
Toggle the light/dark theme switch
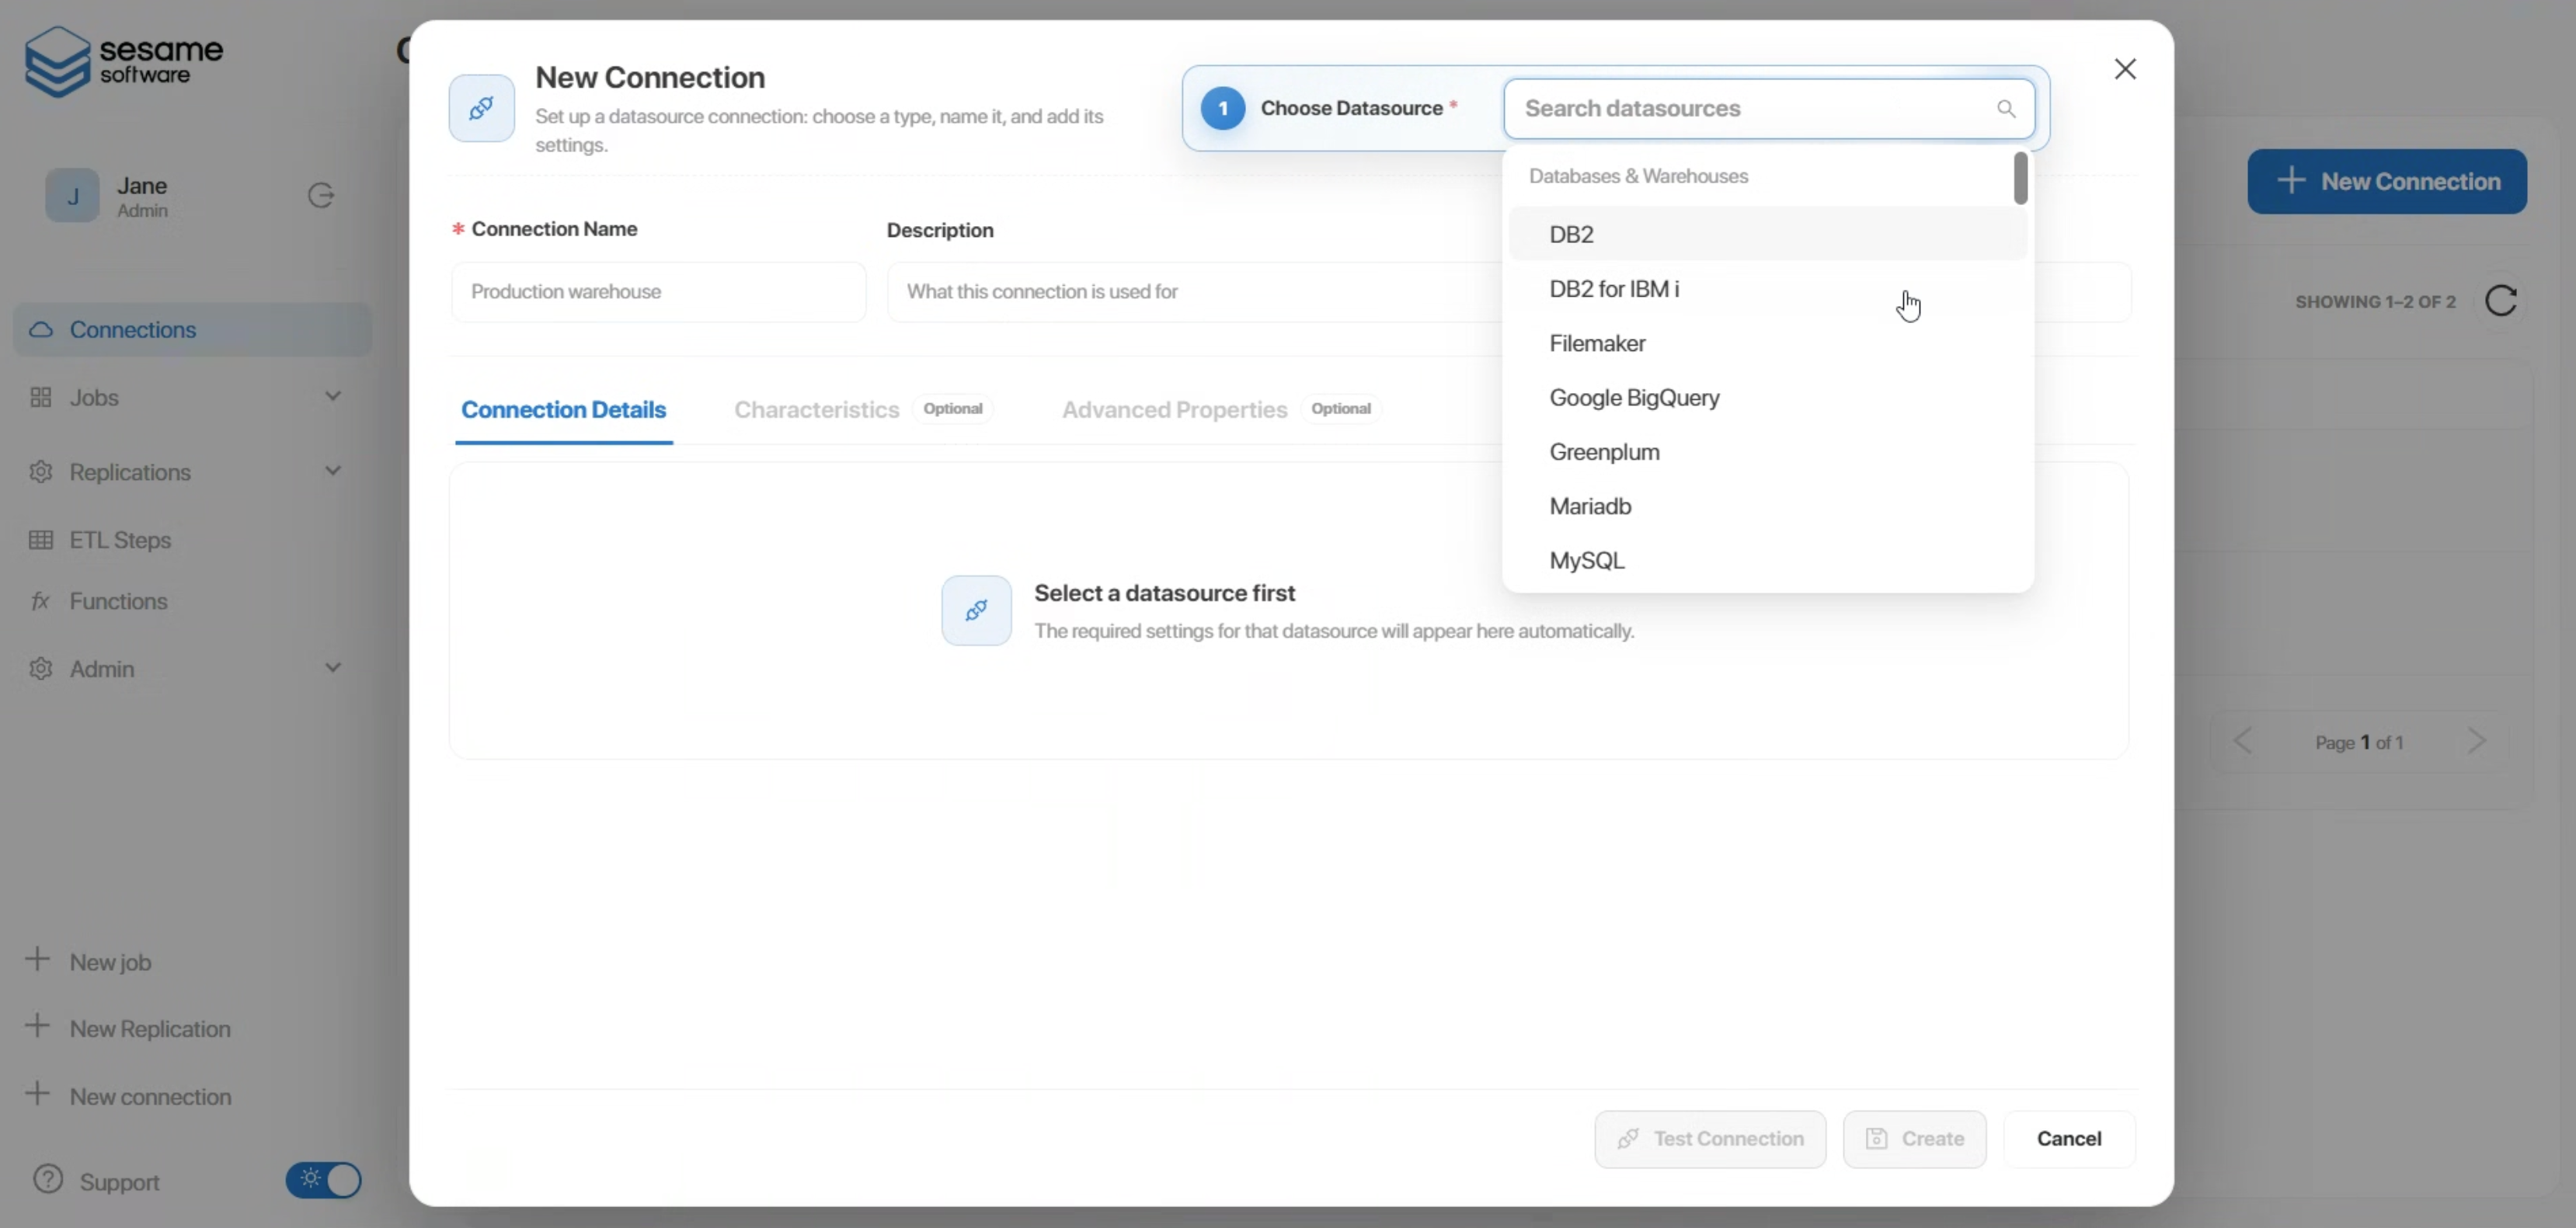[x=323, y=1180]
